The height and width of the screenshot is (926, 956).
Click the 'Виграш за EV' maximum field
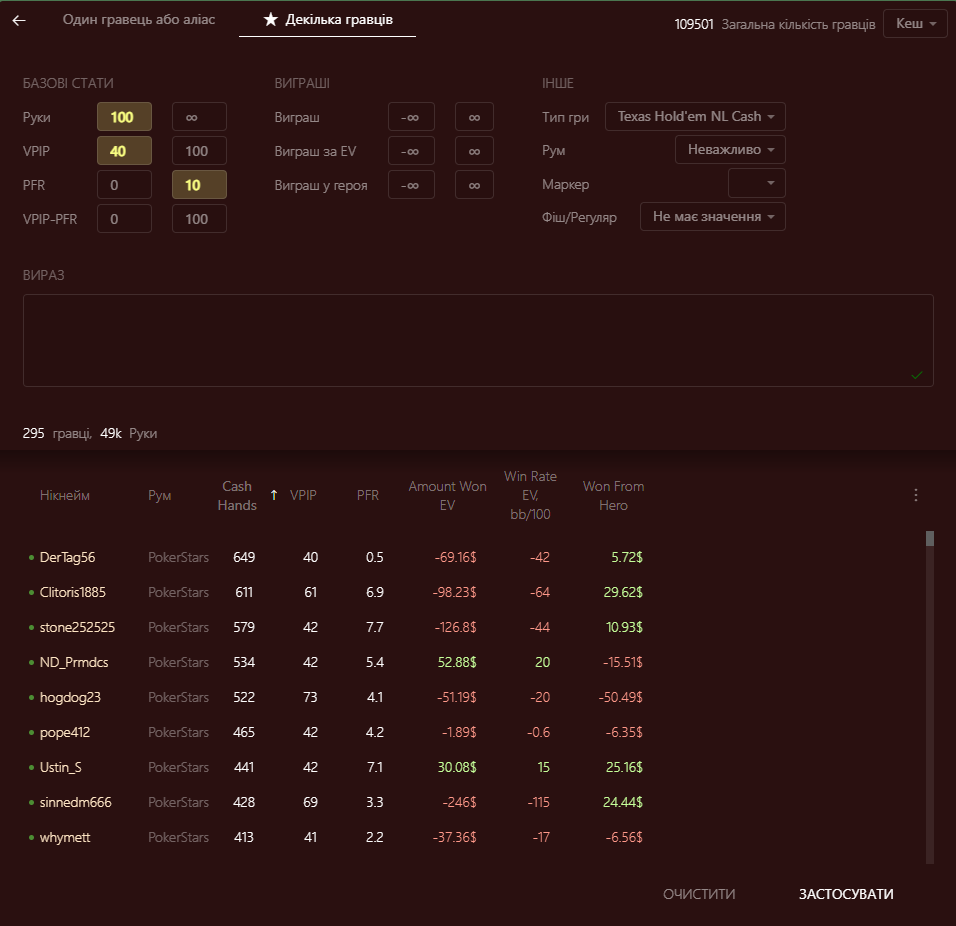click(x=474, y=151)
